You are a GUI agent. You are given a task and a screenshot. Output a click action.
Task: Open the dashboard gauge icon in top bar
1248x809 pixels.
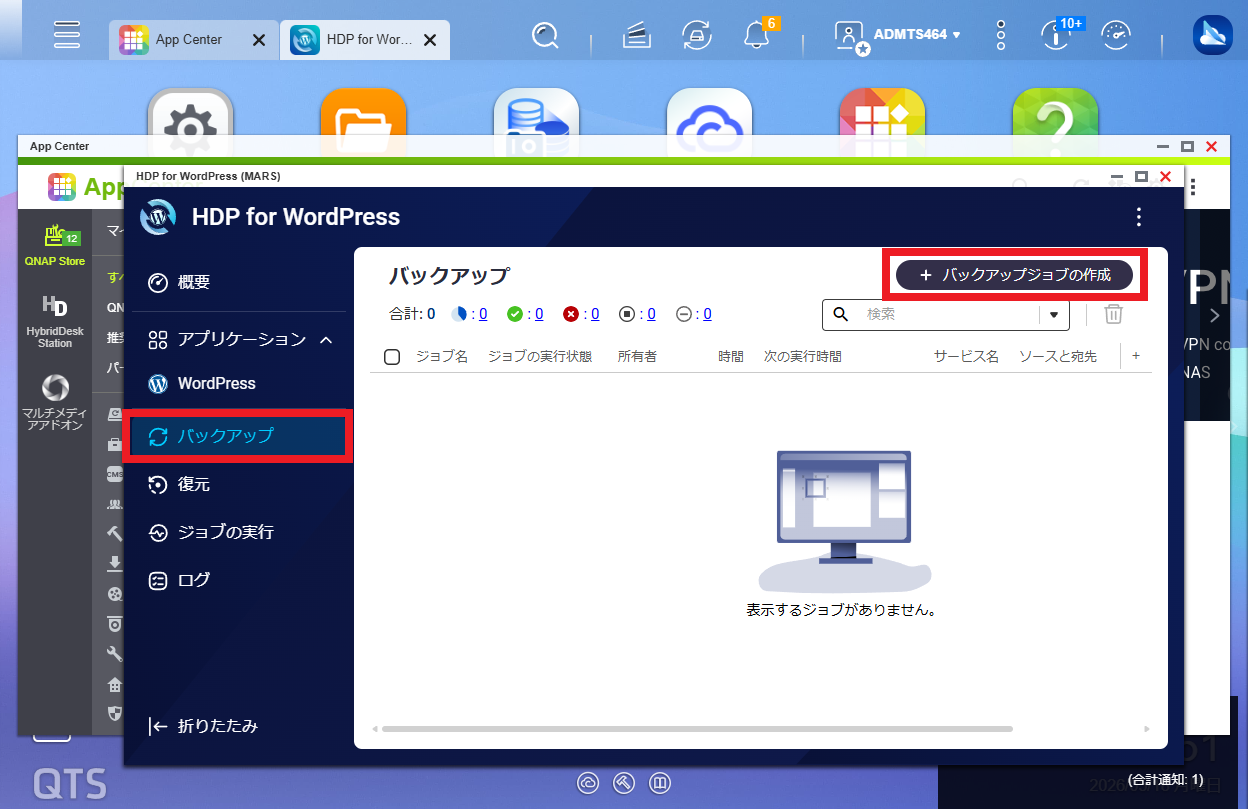pos(1115,37)
